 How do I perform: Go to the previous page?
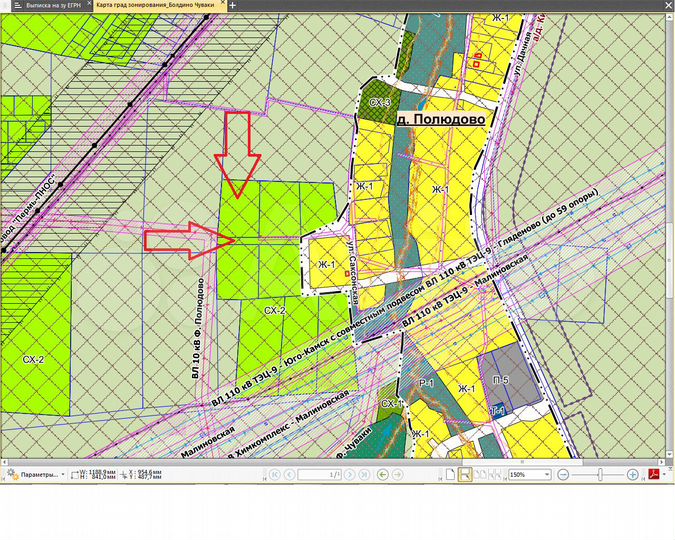[x=288, y=474]
